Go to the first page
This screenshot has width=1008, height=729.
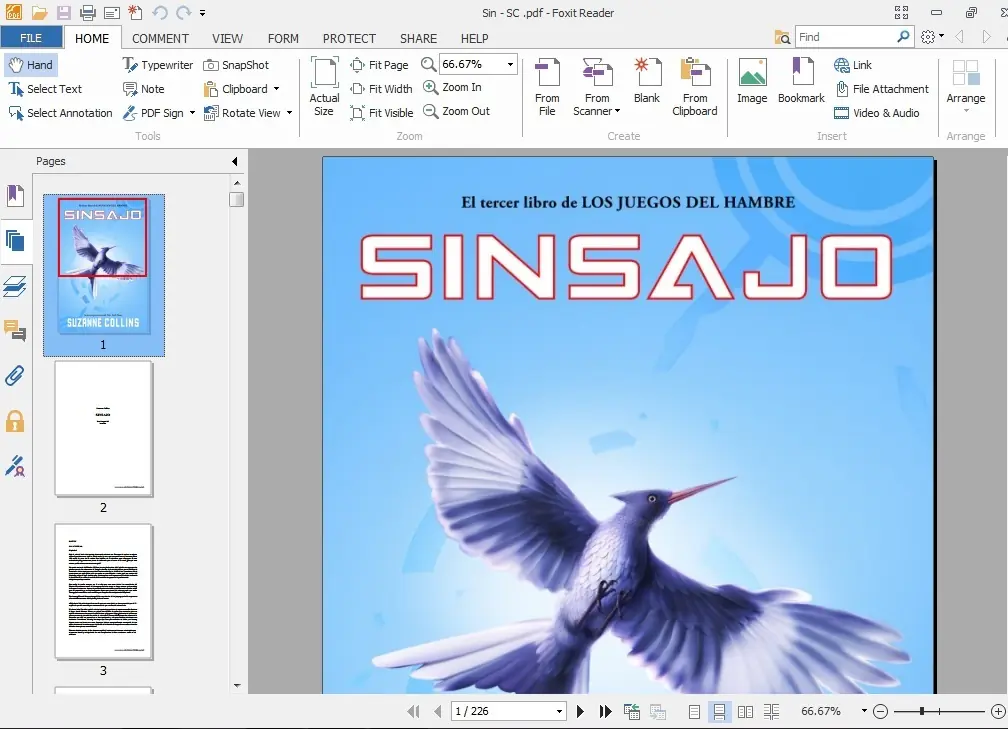pos(413,711)
